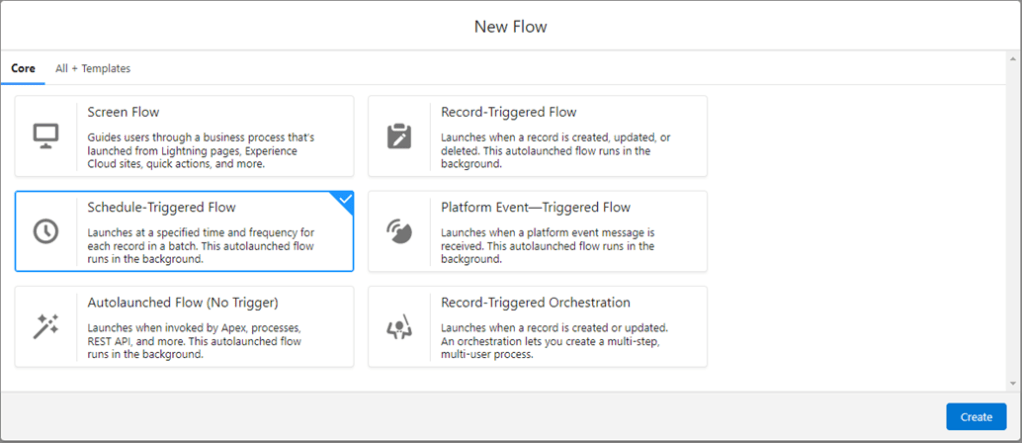The image size is (1022, 443).
Task: Click the scrollbar down arrow
Action: [x=1012, y=383]
